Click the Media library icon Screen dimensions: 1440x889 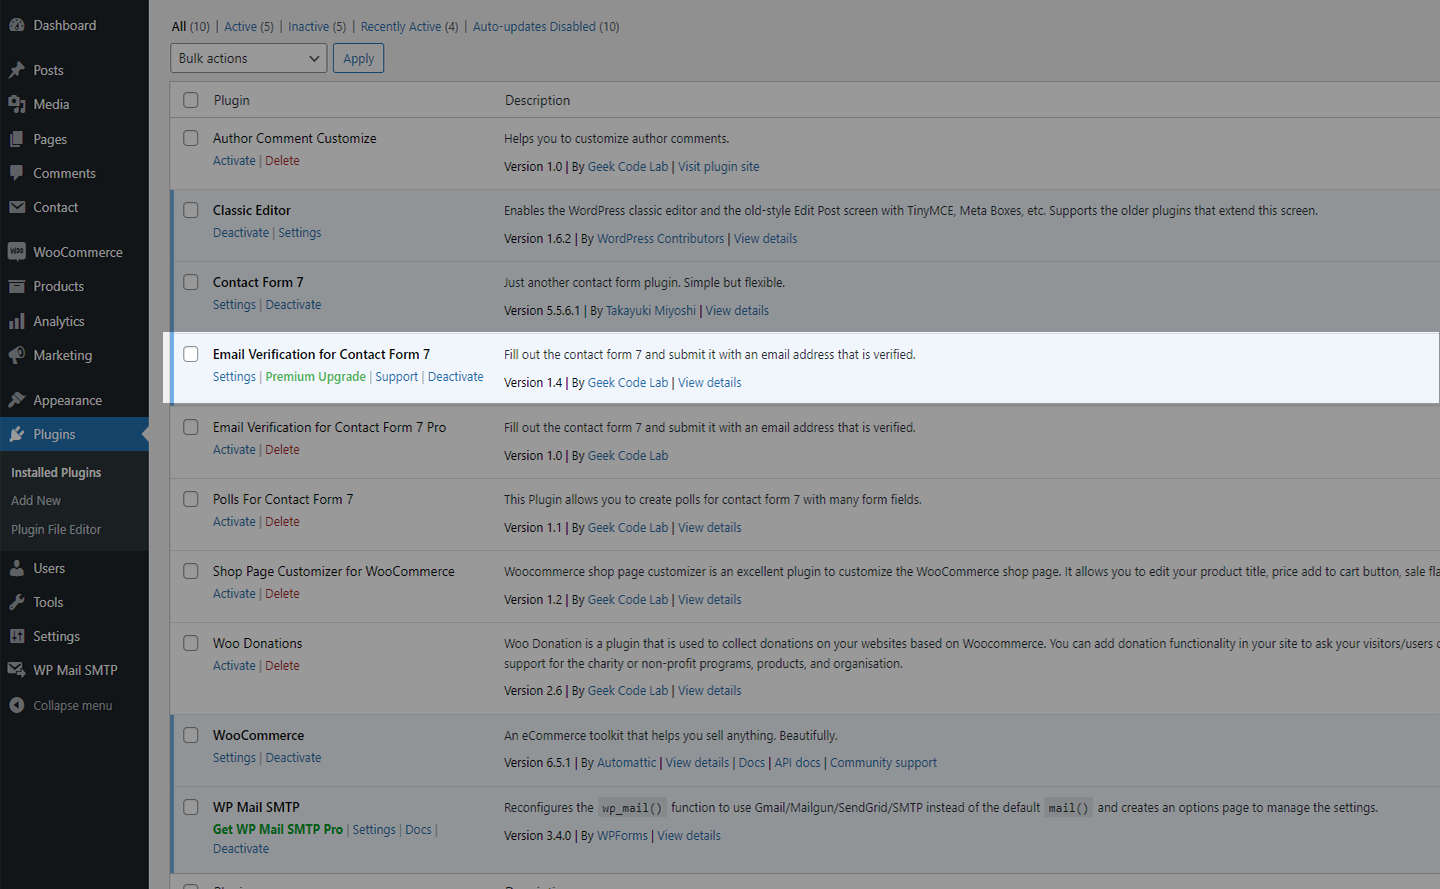17,104
